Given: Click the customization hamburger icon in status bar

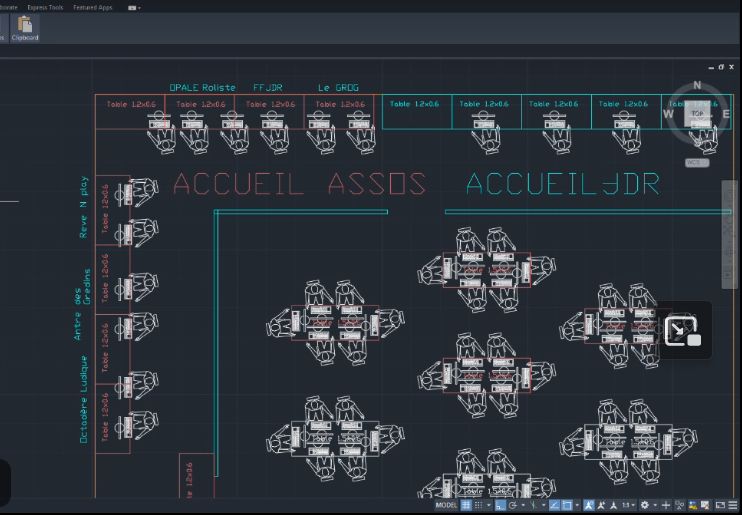Looking at the screenshot, I should (732, 506).
